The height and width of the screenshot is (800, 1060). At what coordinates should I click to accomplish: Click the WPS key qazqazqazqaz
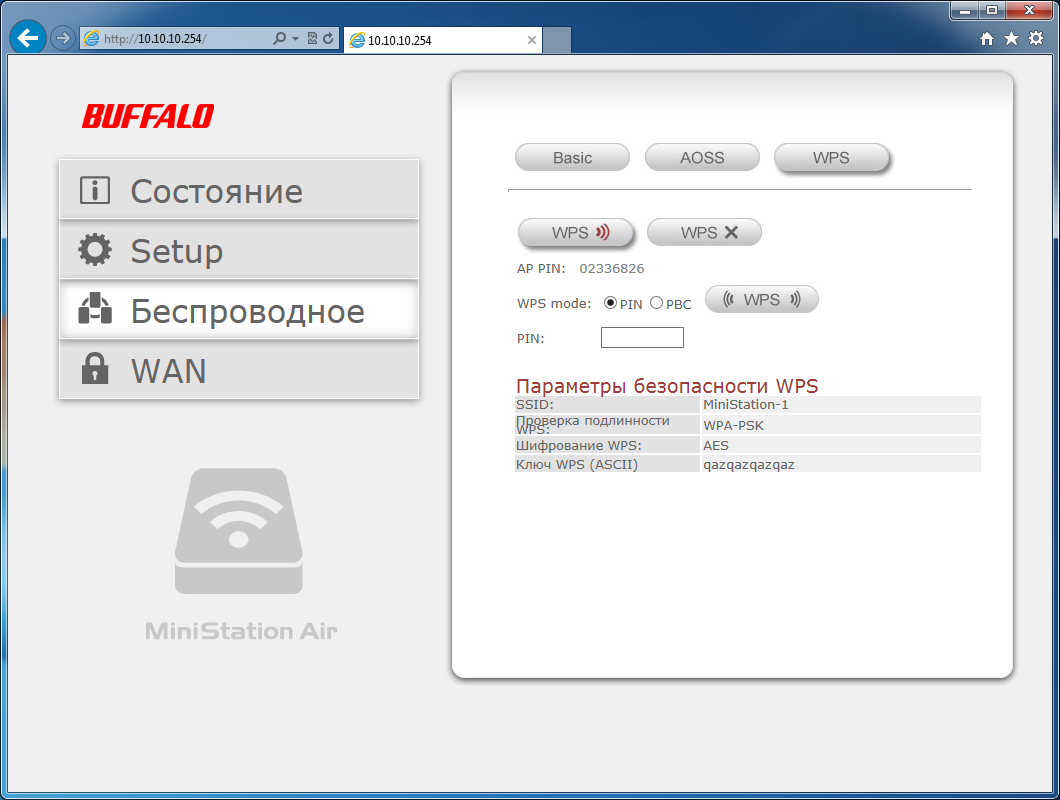[x=749, y=465]
